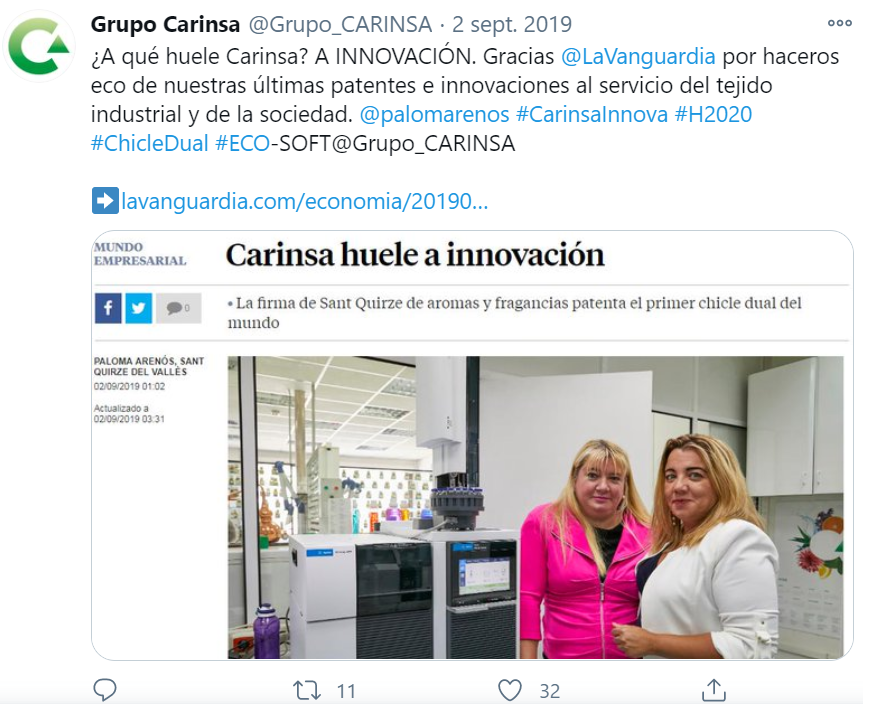
Task: Click the Grupo Carinsa display name
Action: (165, 24)
